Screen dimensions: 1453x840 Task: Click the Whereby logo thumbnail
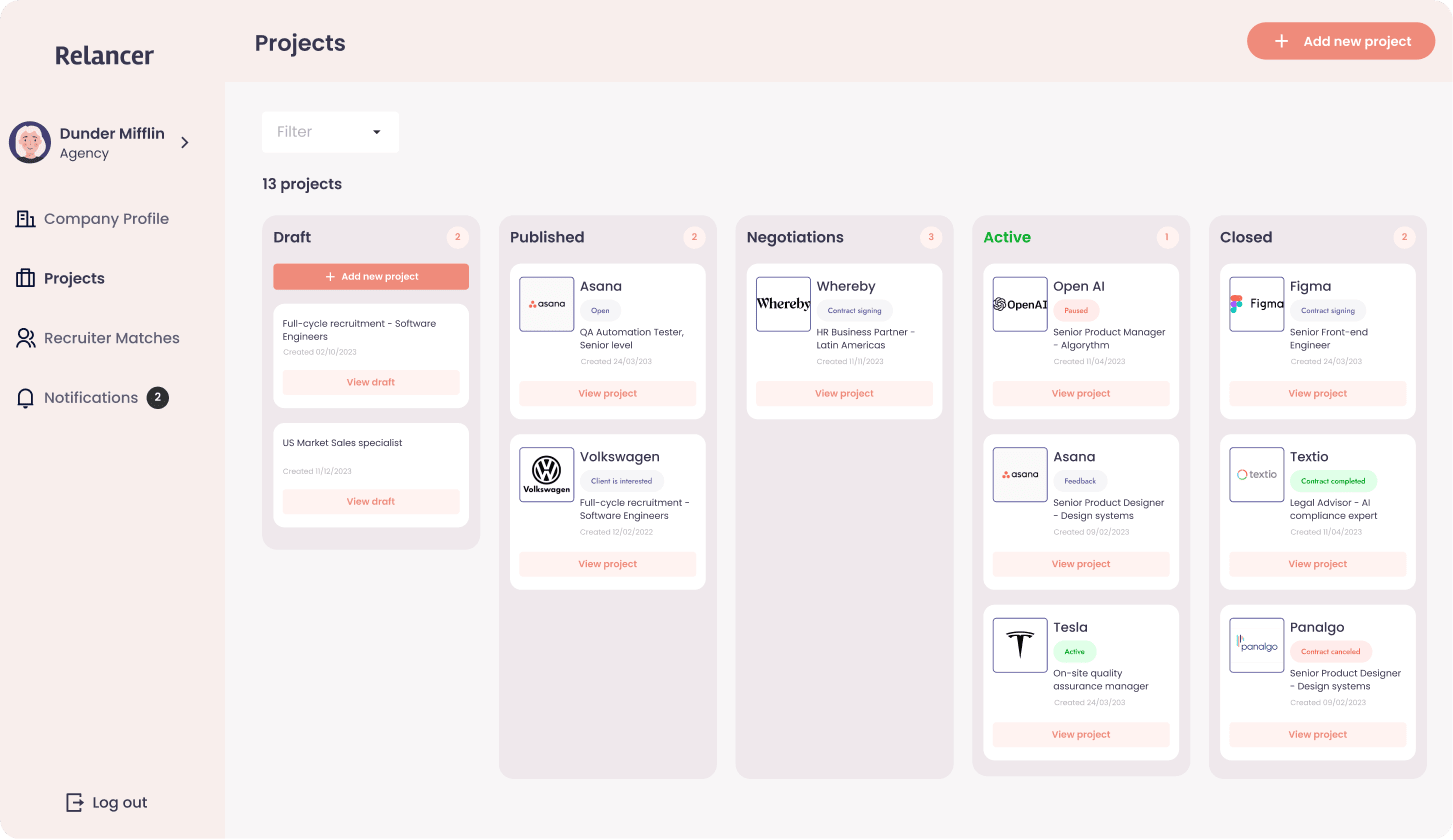[x=783, y=304]
